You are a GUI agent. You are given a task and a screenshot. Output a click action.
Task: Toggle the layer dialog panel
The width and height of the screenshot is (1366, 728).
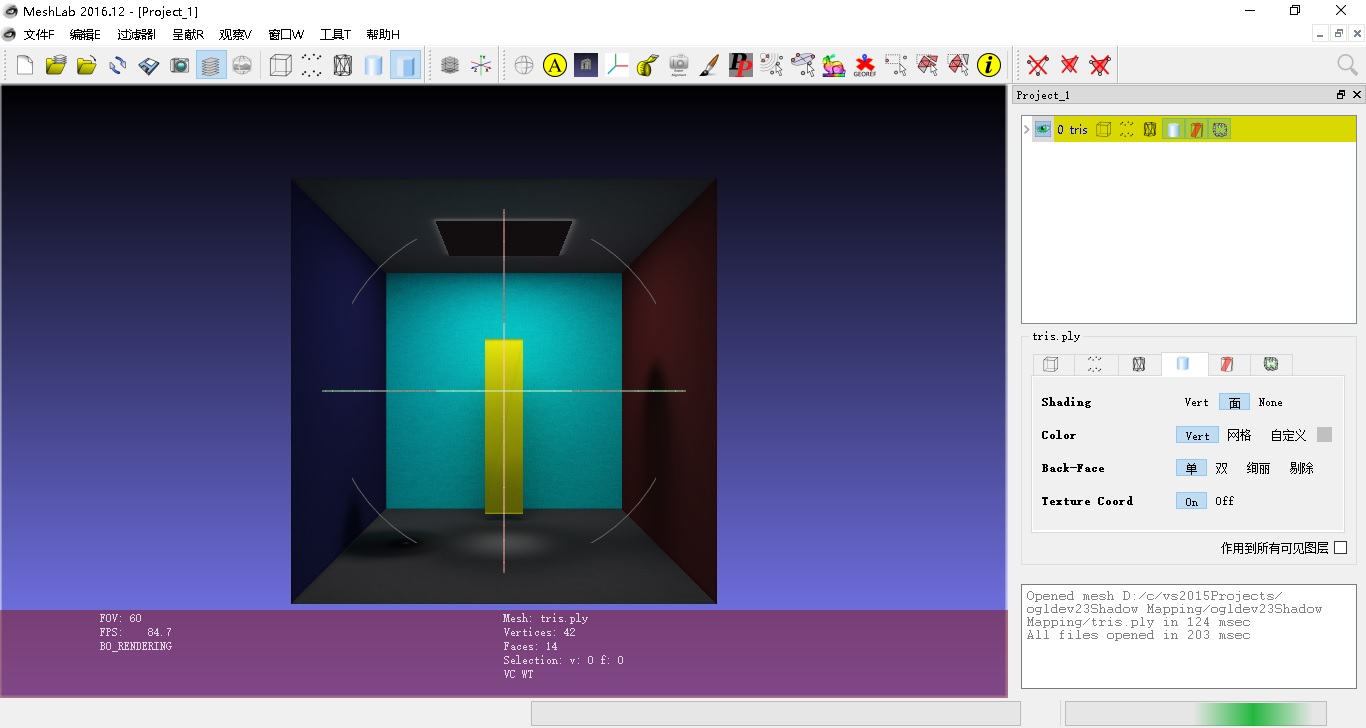tap(211, 66)
